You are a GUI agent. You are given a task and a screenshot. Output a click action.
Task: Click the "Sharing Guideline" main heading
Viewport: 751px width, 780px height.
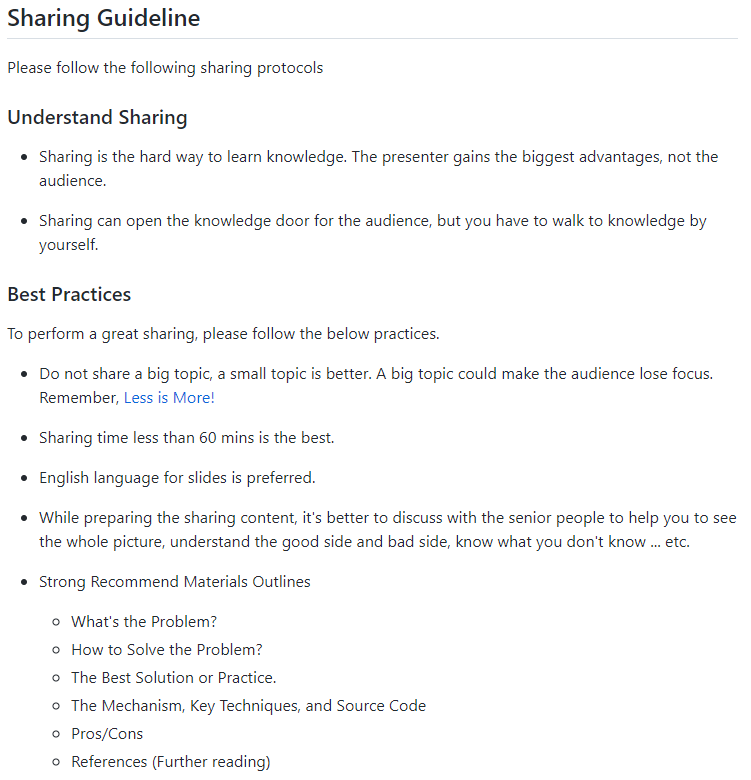pyautogui.click(x=103, y=18)
